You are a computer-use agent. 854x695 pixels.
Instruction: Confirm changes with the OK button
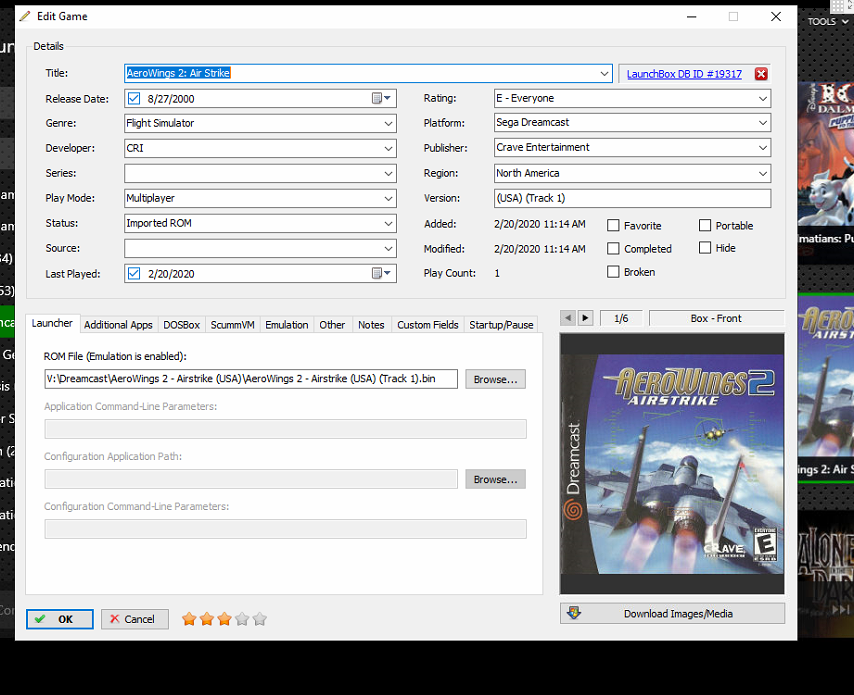click(59, 619)
